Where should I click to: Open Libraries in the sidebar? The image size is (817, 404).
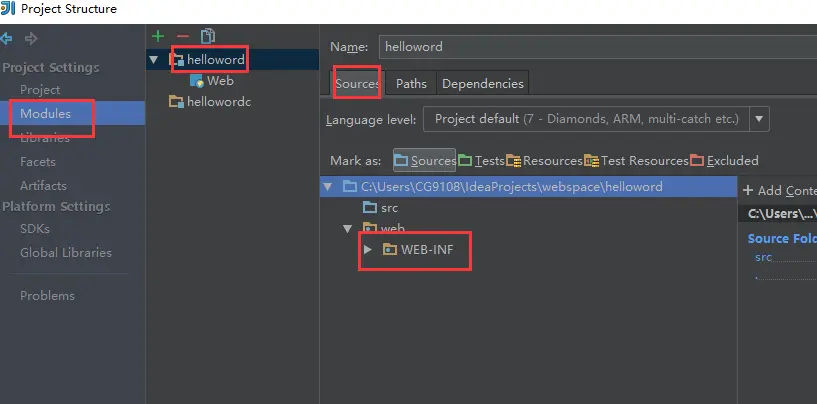point(45,138)
